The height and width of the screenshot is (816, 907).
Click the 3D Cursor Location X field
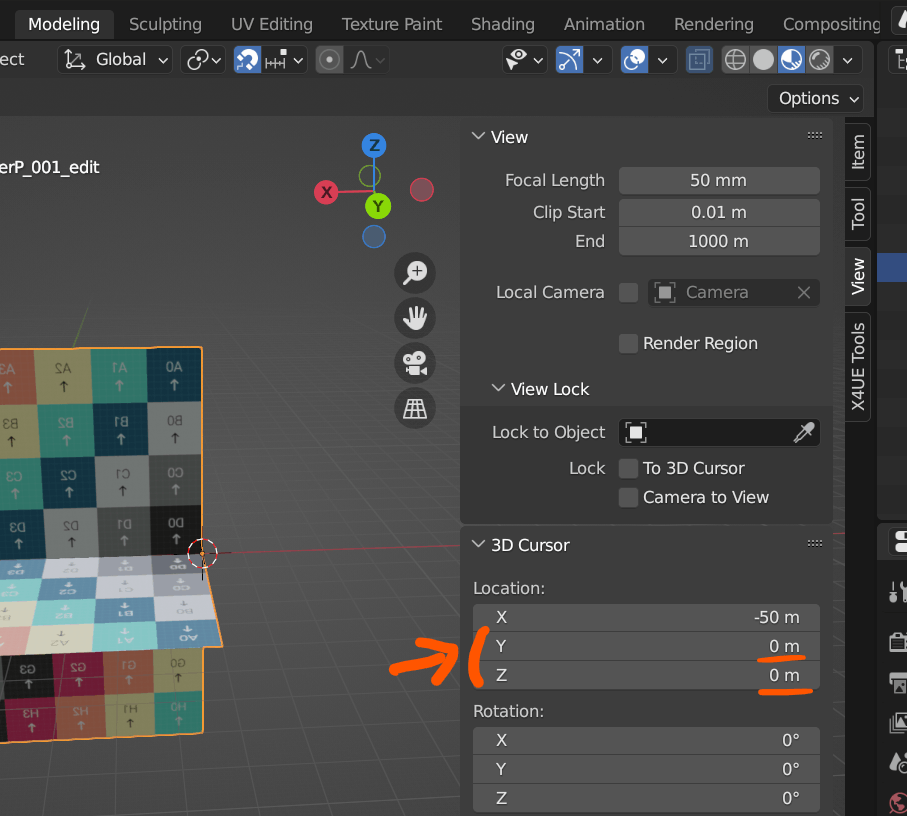[x=646, y=618]
